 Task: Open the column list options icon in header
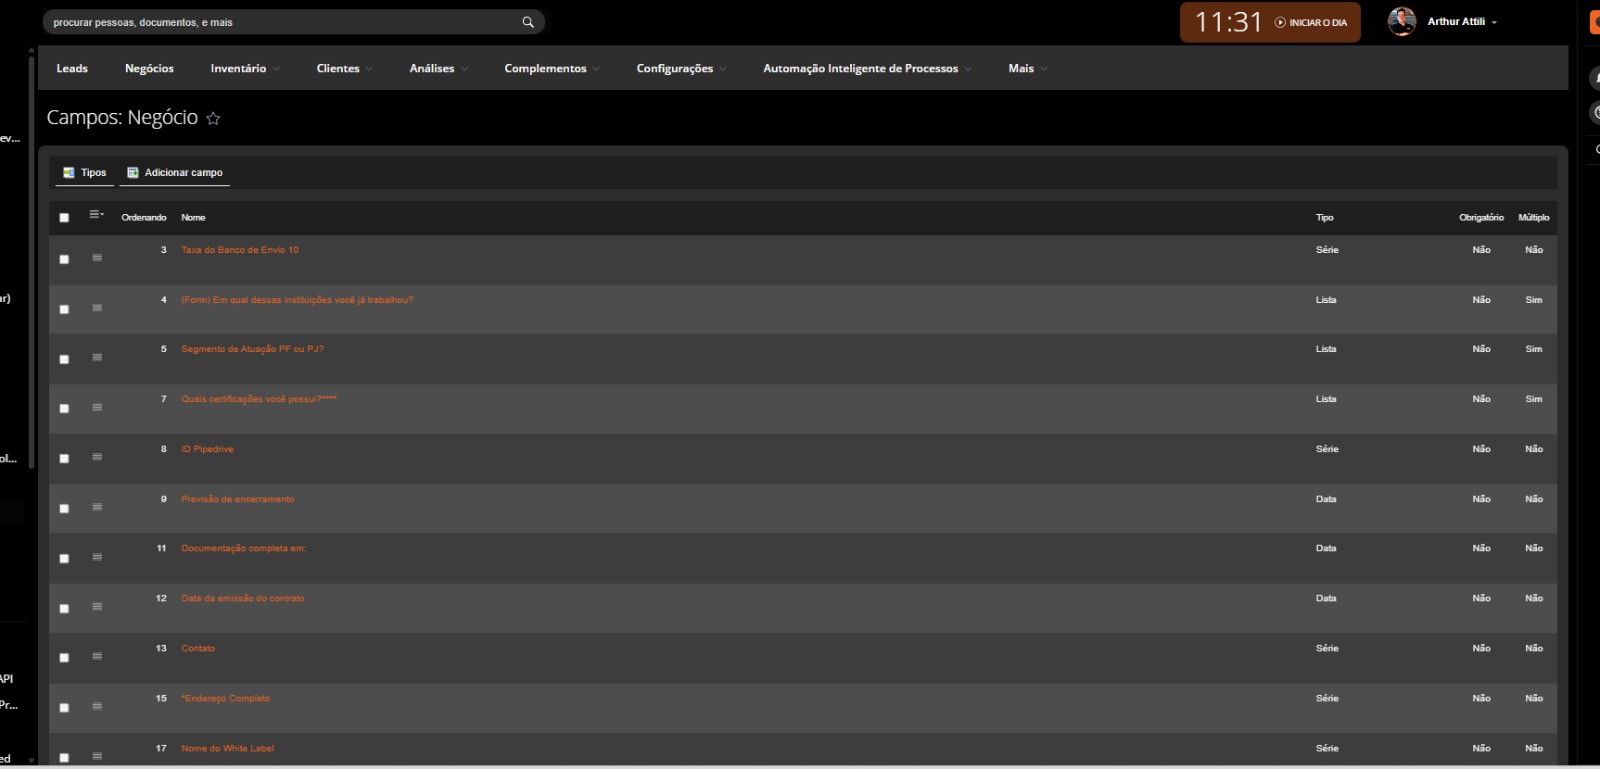point(96,215)
